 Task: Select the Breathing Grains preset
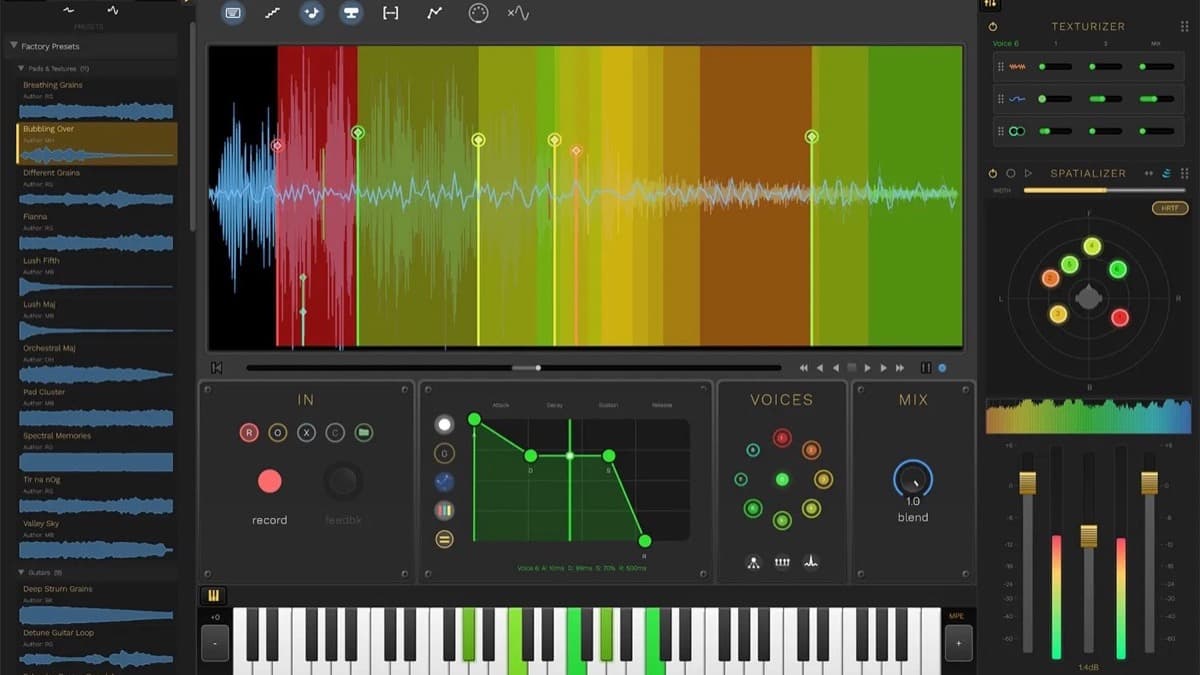coord(98,100)
